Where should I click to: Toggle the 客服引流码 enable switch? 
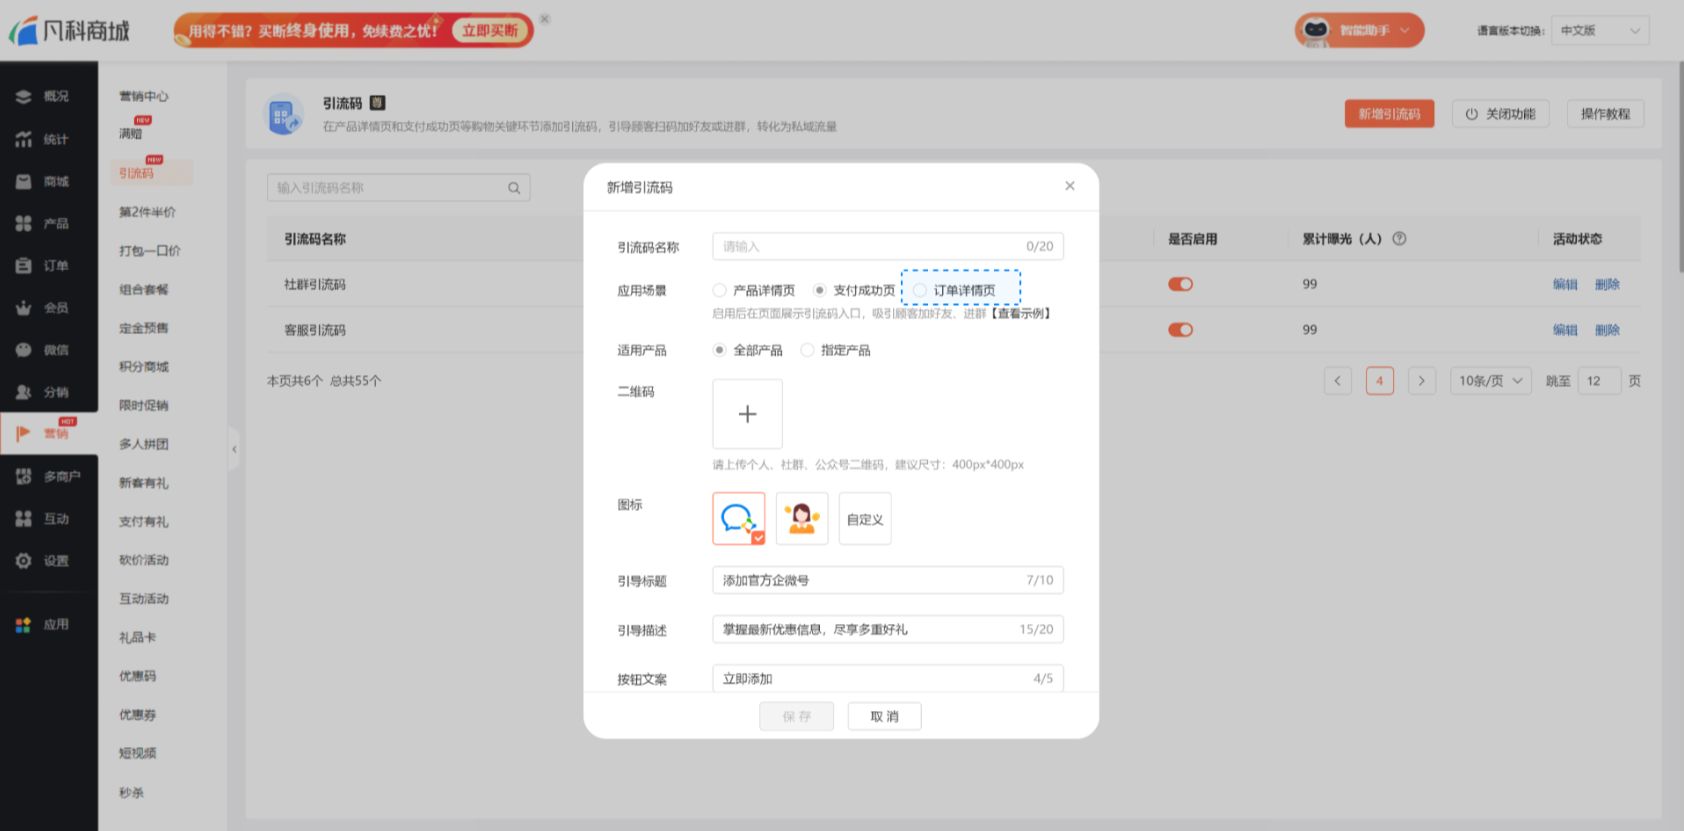coord(1180,330)
